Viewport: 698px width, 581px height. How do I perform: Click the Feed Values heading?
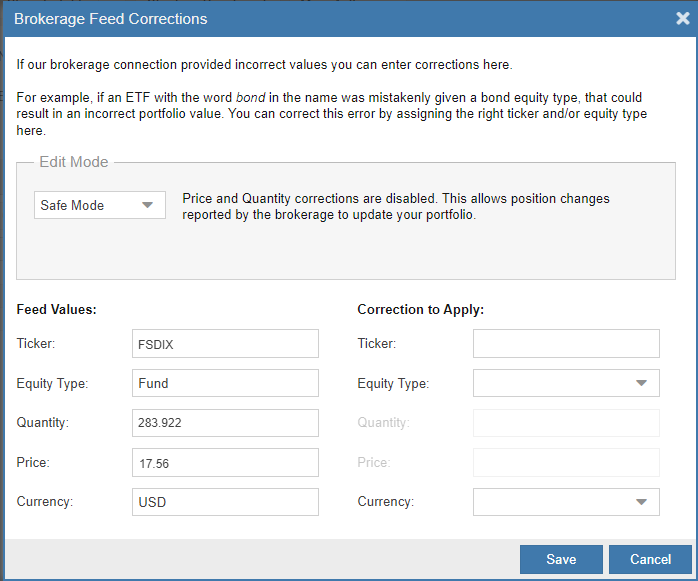coord(56,310)
